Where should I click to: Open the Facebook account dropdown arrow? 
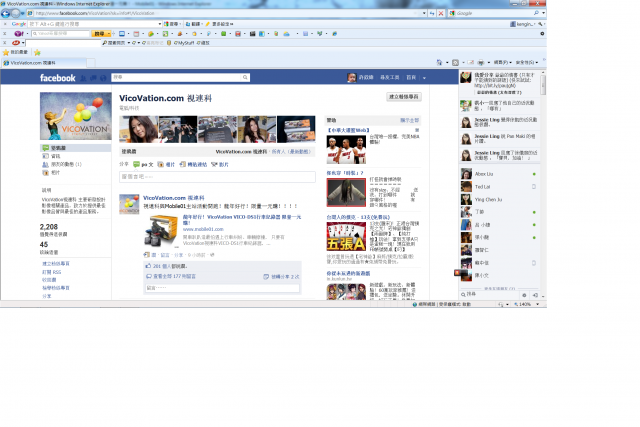[x=424, y=78]
